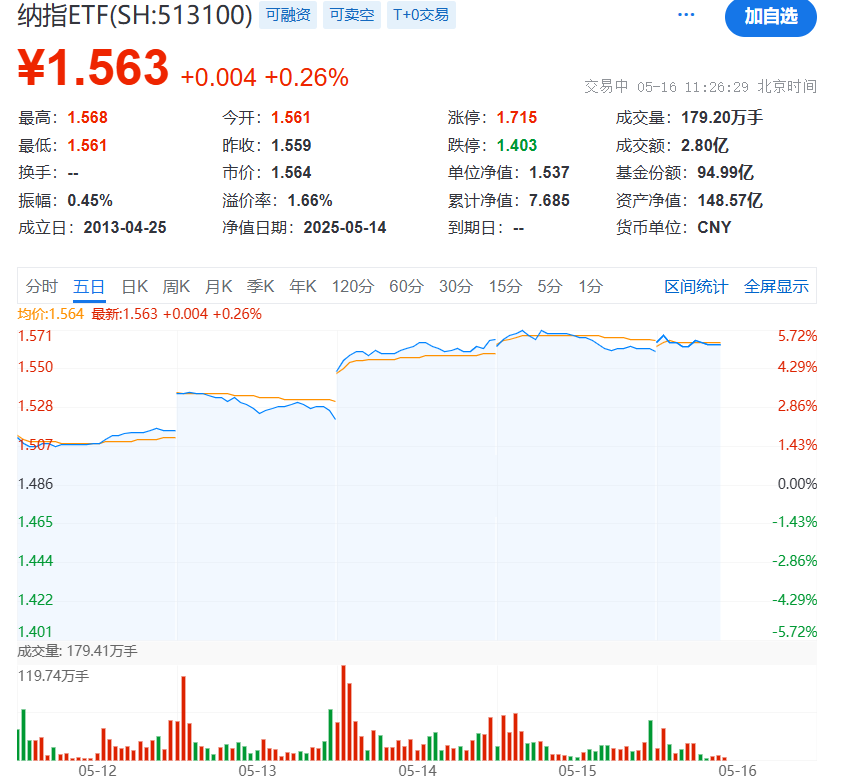Viewport: 845px width, 784px height.
Task: Click the 溢价率 value 1.66%
Action: [310, 200]
